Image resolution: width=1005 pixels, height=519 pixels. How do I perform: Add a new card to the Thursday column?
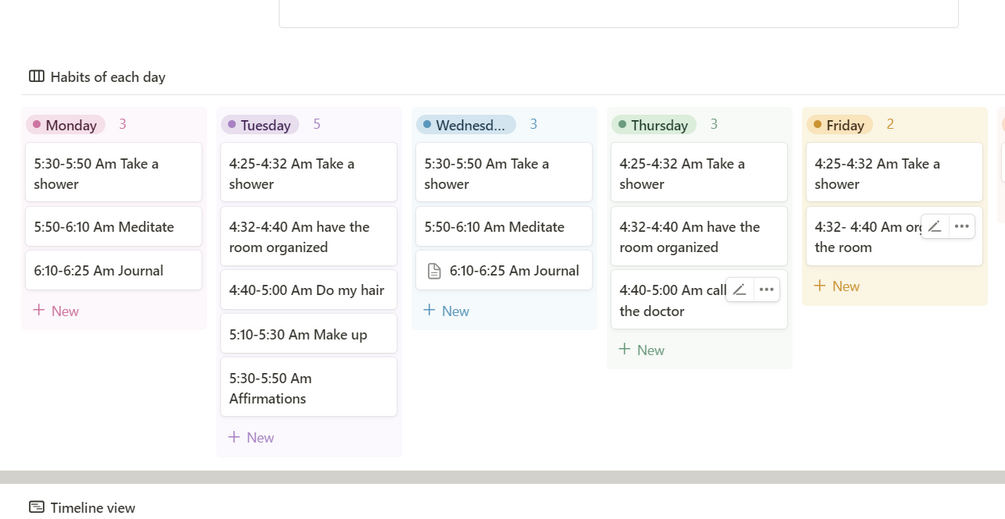pyautogui.click(x=641, y=350)
